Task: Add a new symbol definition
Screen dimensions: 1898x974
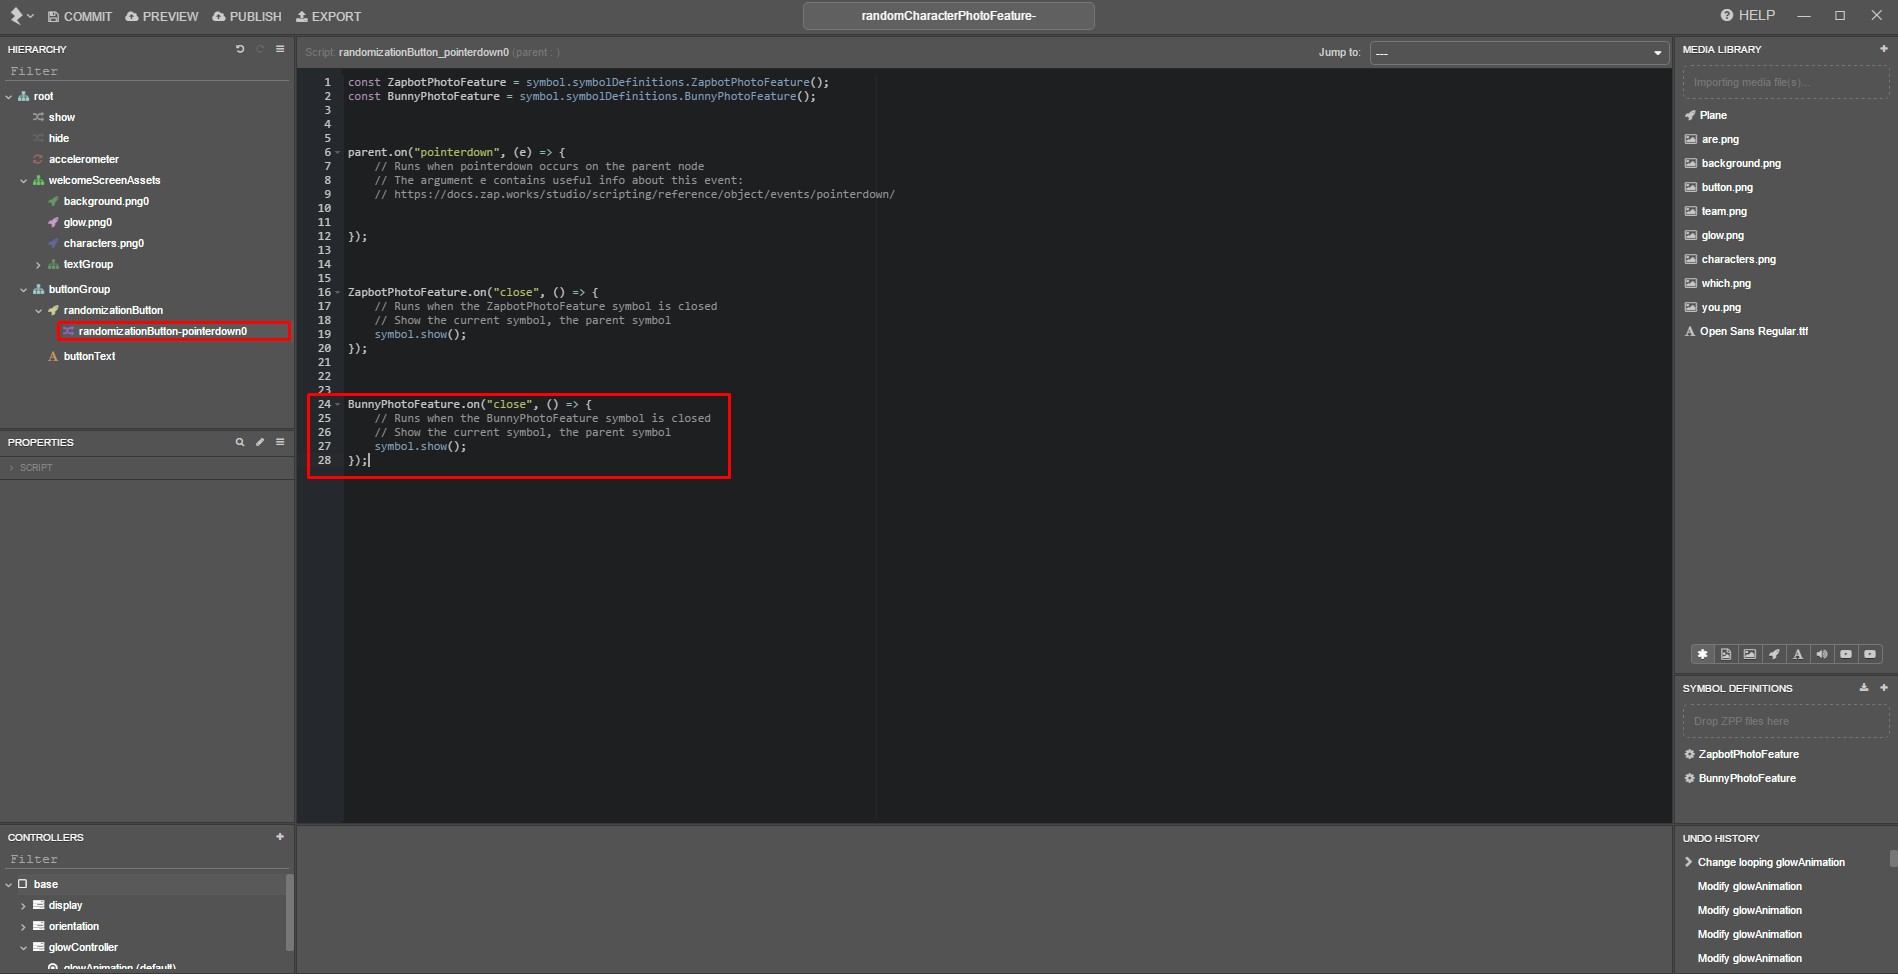Action: [x=1884, y=688]
